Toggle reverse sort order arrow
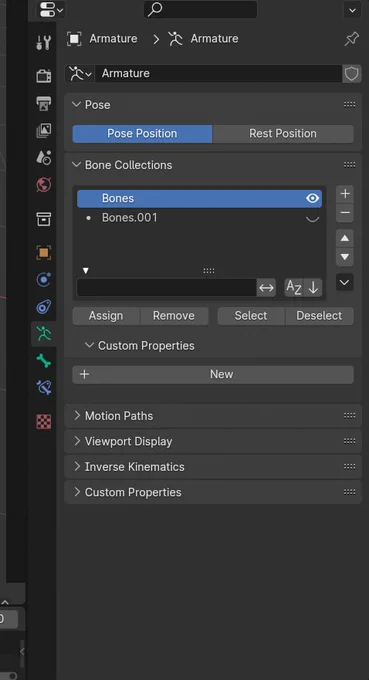The height and width of the screenshot is (680, 369). pyautogui.click(x=313, y=288)
